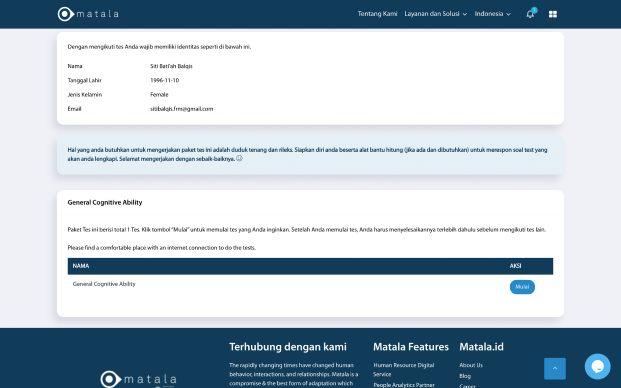Click the email sitibalqis.frm@gmail.com
Viewport: 621px width, 388px height.
(181, 109)
